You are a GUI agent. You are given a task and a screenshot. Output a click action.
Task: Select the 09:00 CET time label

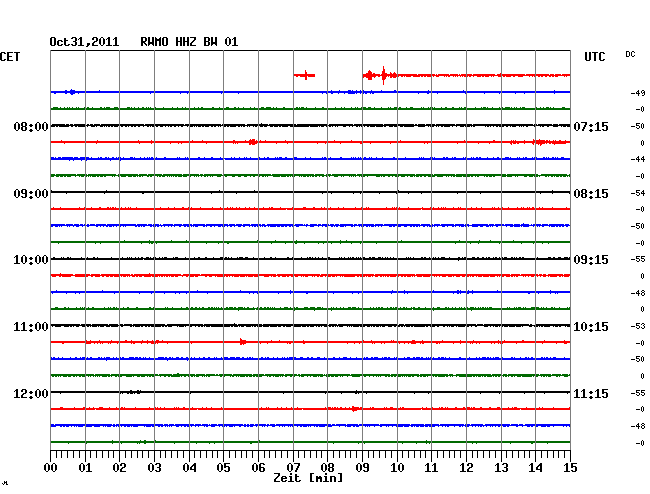pos(31,194)
